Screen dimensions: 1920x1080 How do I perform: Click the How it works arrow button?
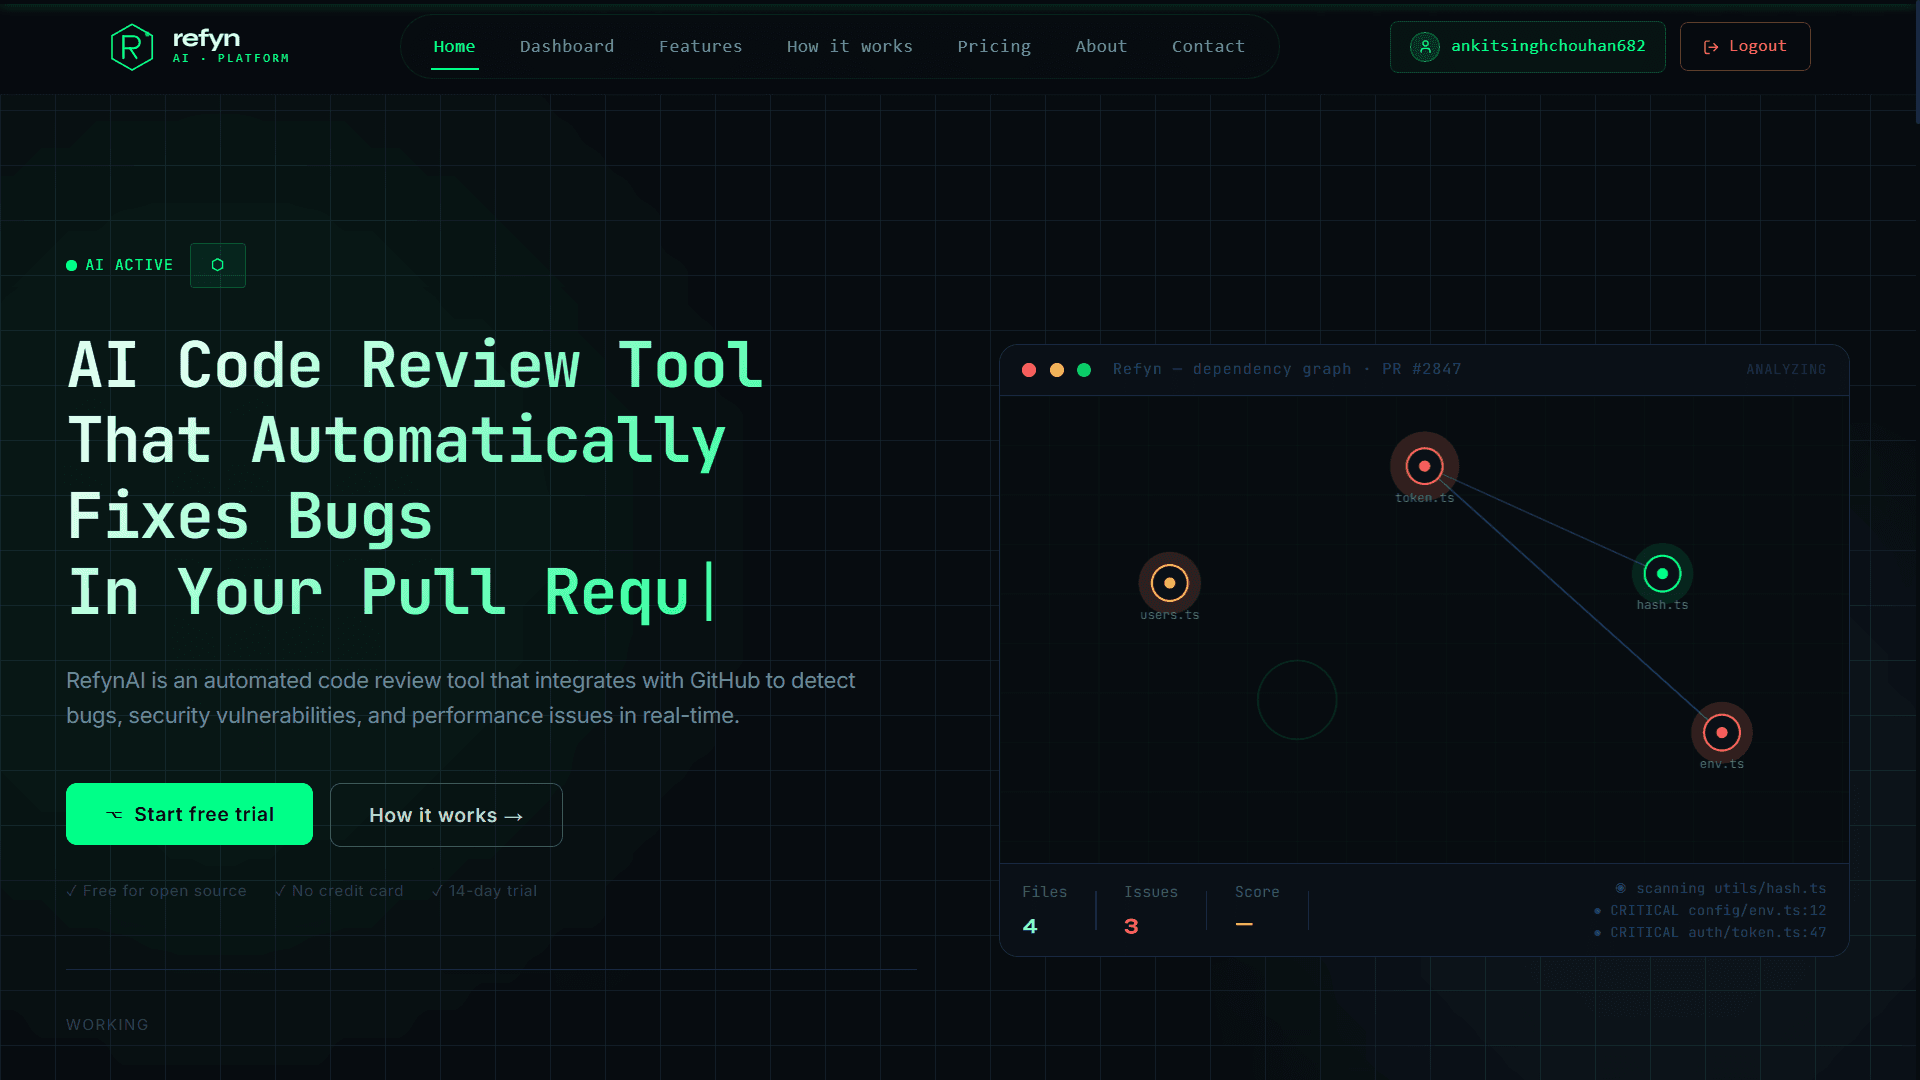(446, 815)
